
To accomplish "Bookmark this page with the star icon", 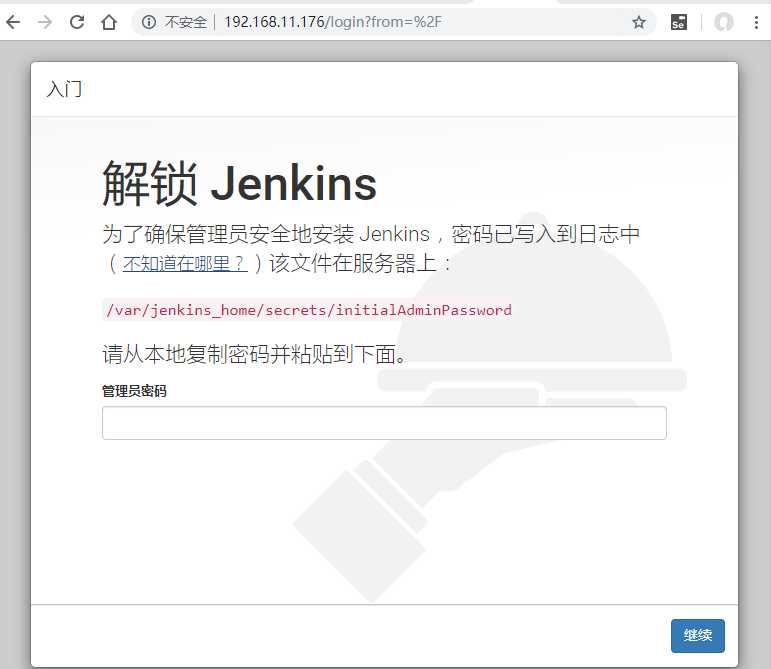I will click(x=639, y=22).
